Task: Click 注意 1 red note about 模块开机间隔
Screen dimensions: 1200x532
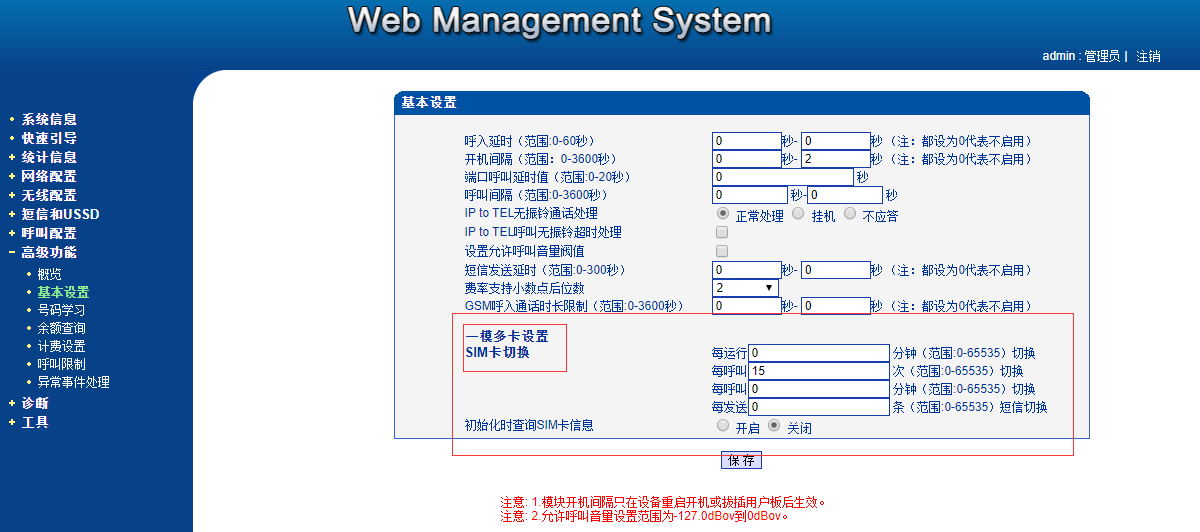Action: click(x=664, y=502)
